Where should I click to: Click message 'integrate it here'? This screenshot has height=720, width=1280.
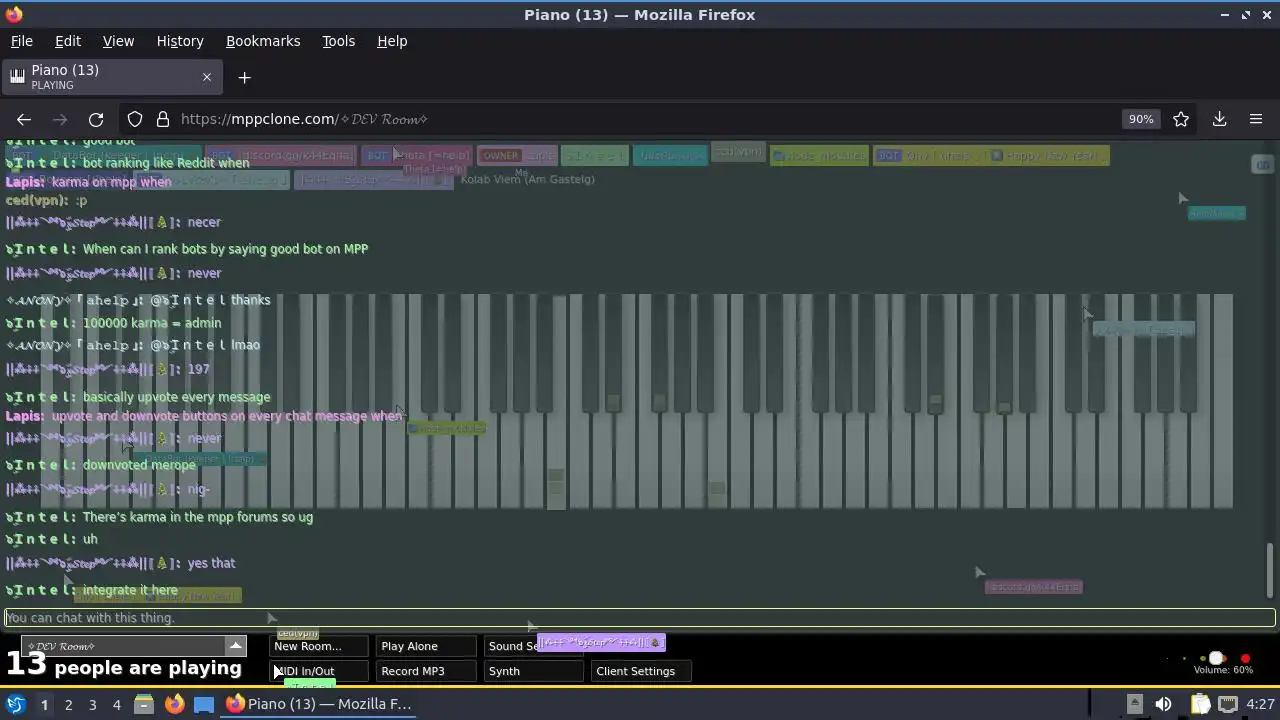click(130, 590)
